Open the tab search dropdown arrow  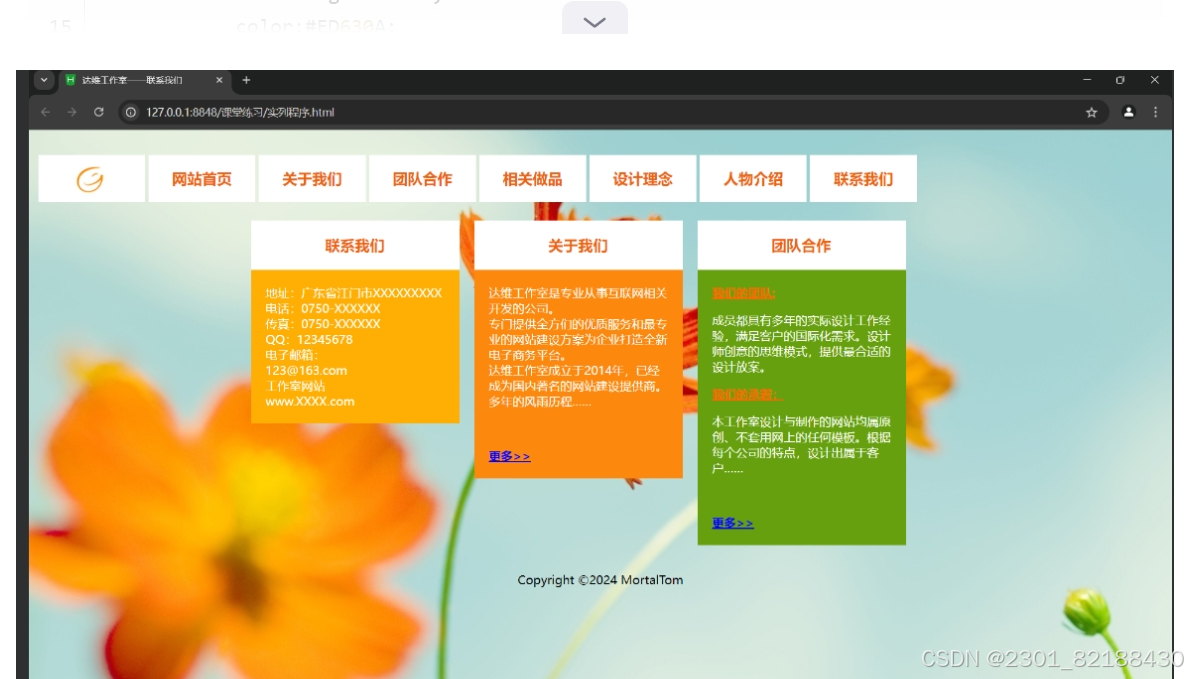point(44,80)
